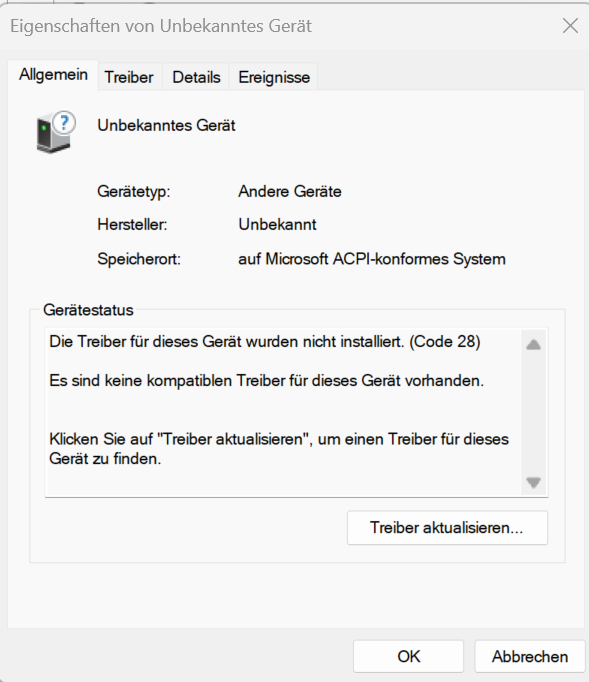Click the dialog title 'Eigenschaften von Unbekanntes Gerät'

161,26
